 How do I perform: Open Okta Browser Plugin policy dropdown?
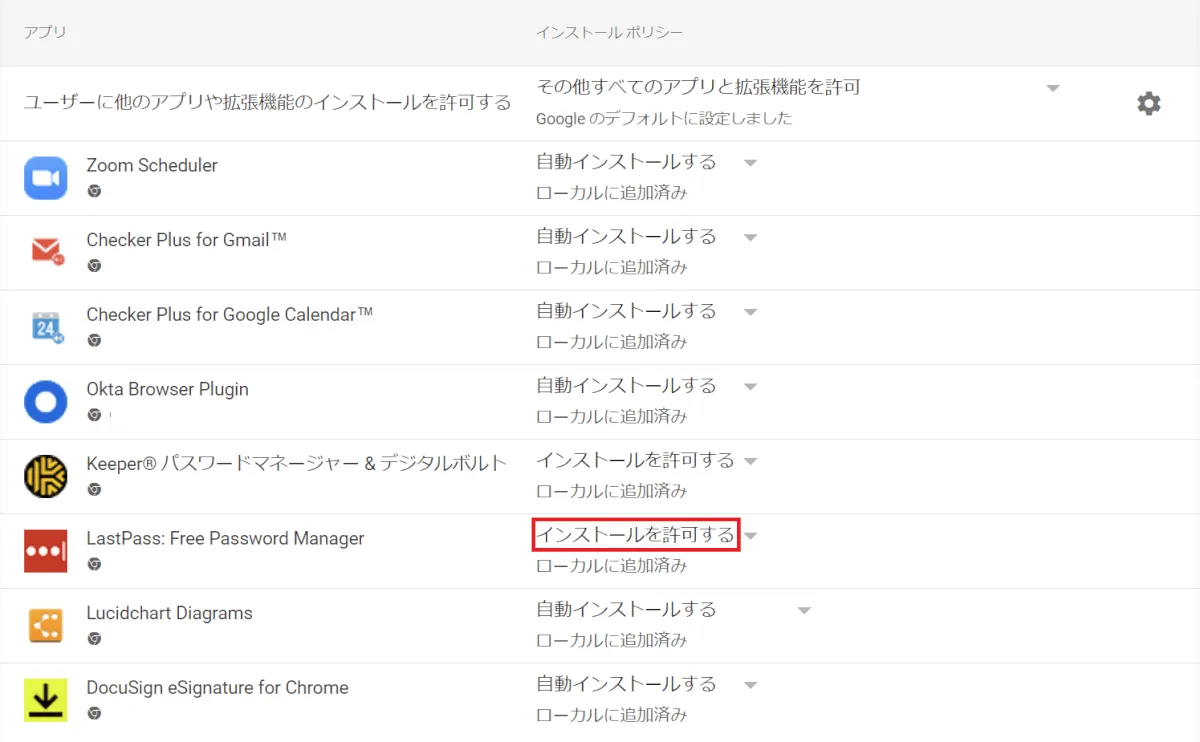(x=751, y=387)
